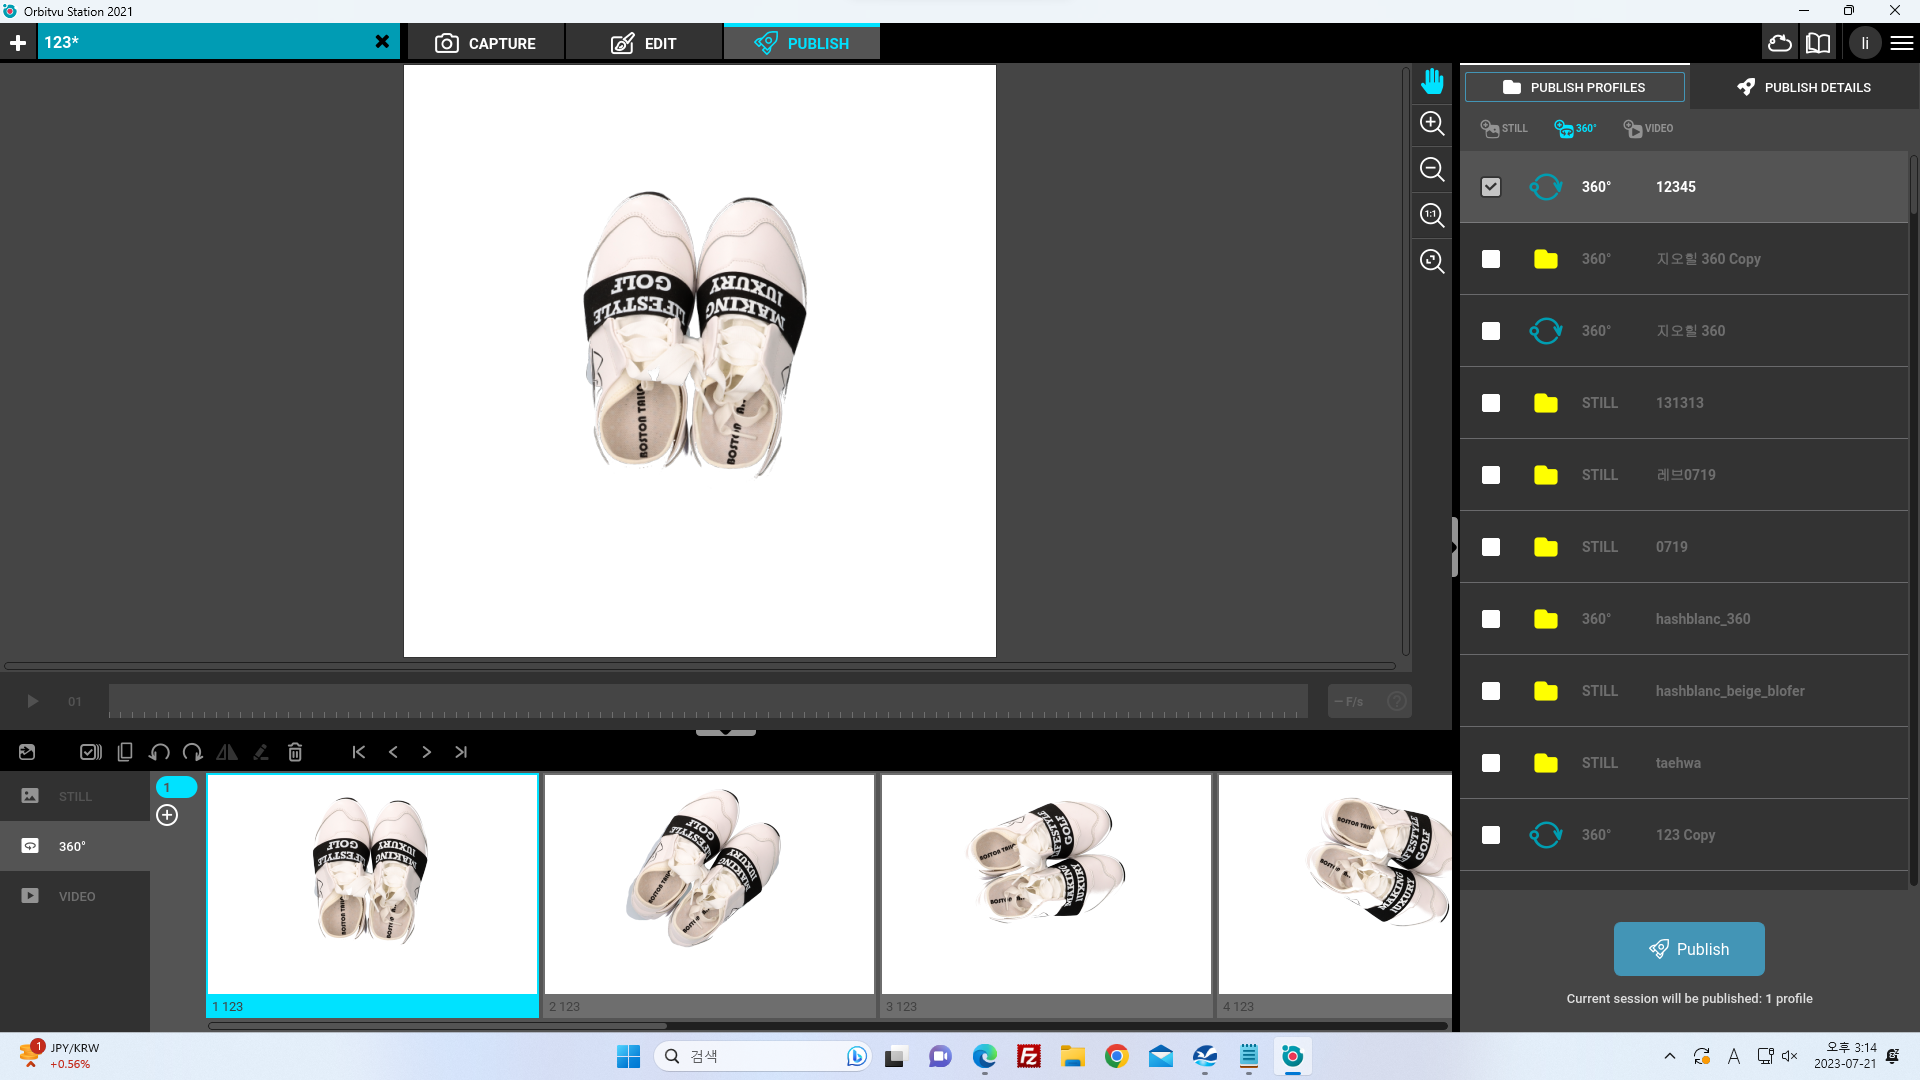Select STILL in the media sidebar
Image resolution: width=1920 pixels, height=1080 pixels.
75,796
